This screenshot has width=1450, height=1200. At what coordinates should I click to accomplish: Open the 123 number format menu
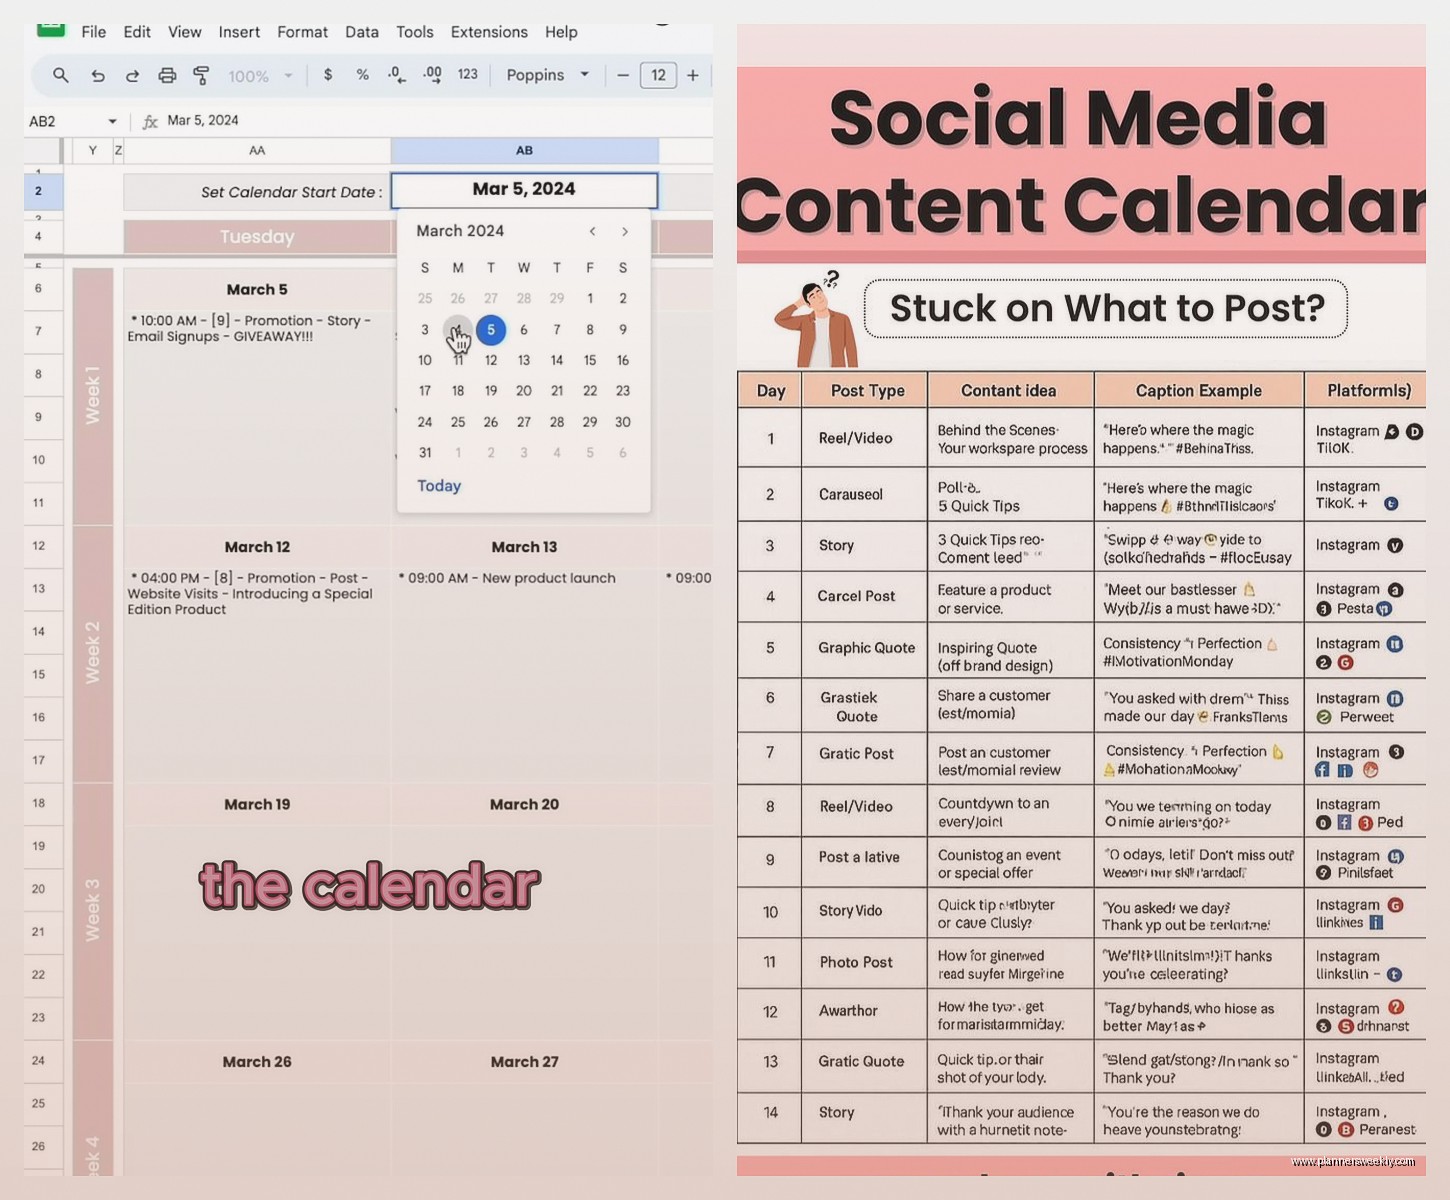click(x=467, y=75)
